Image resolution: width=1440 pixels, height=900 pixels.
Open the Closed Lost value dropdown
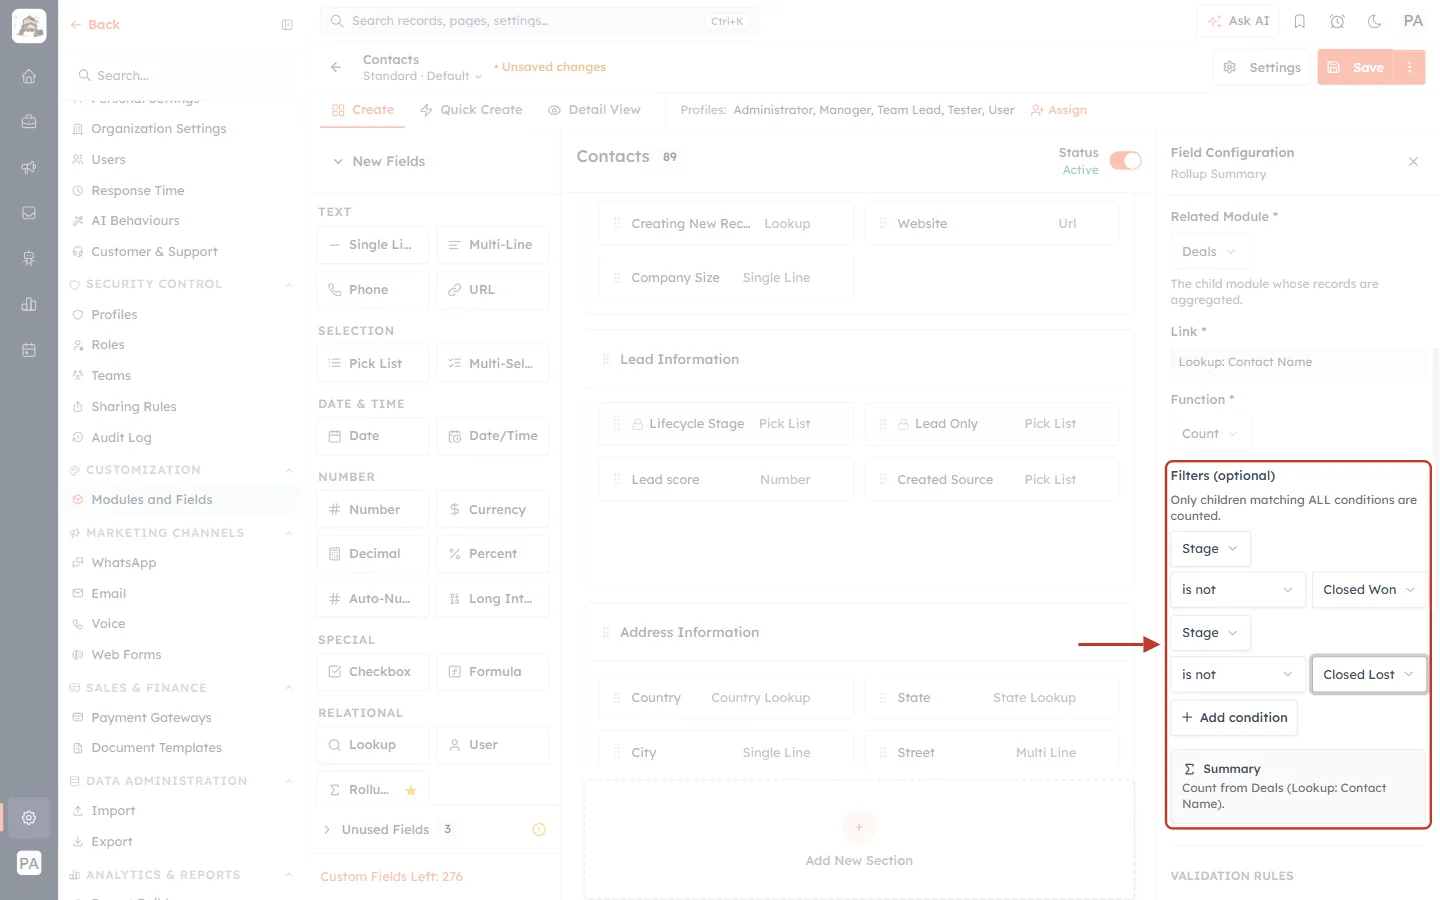(1368, 675)
